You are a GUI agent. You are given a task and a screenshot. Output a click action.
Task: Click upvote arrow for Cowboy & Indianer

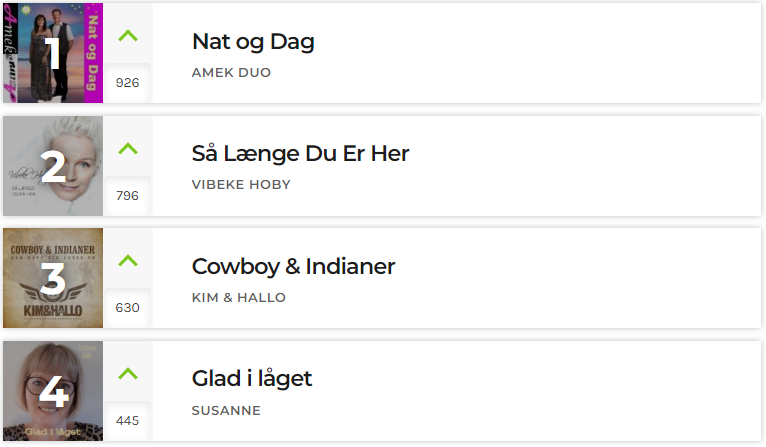(x=128, y=261)
